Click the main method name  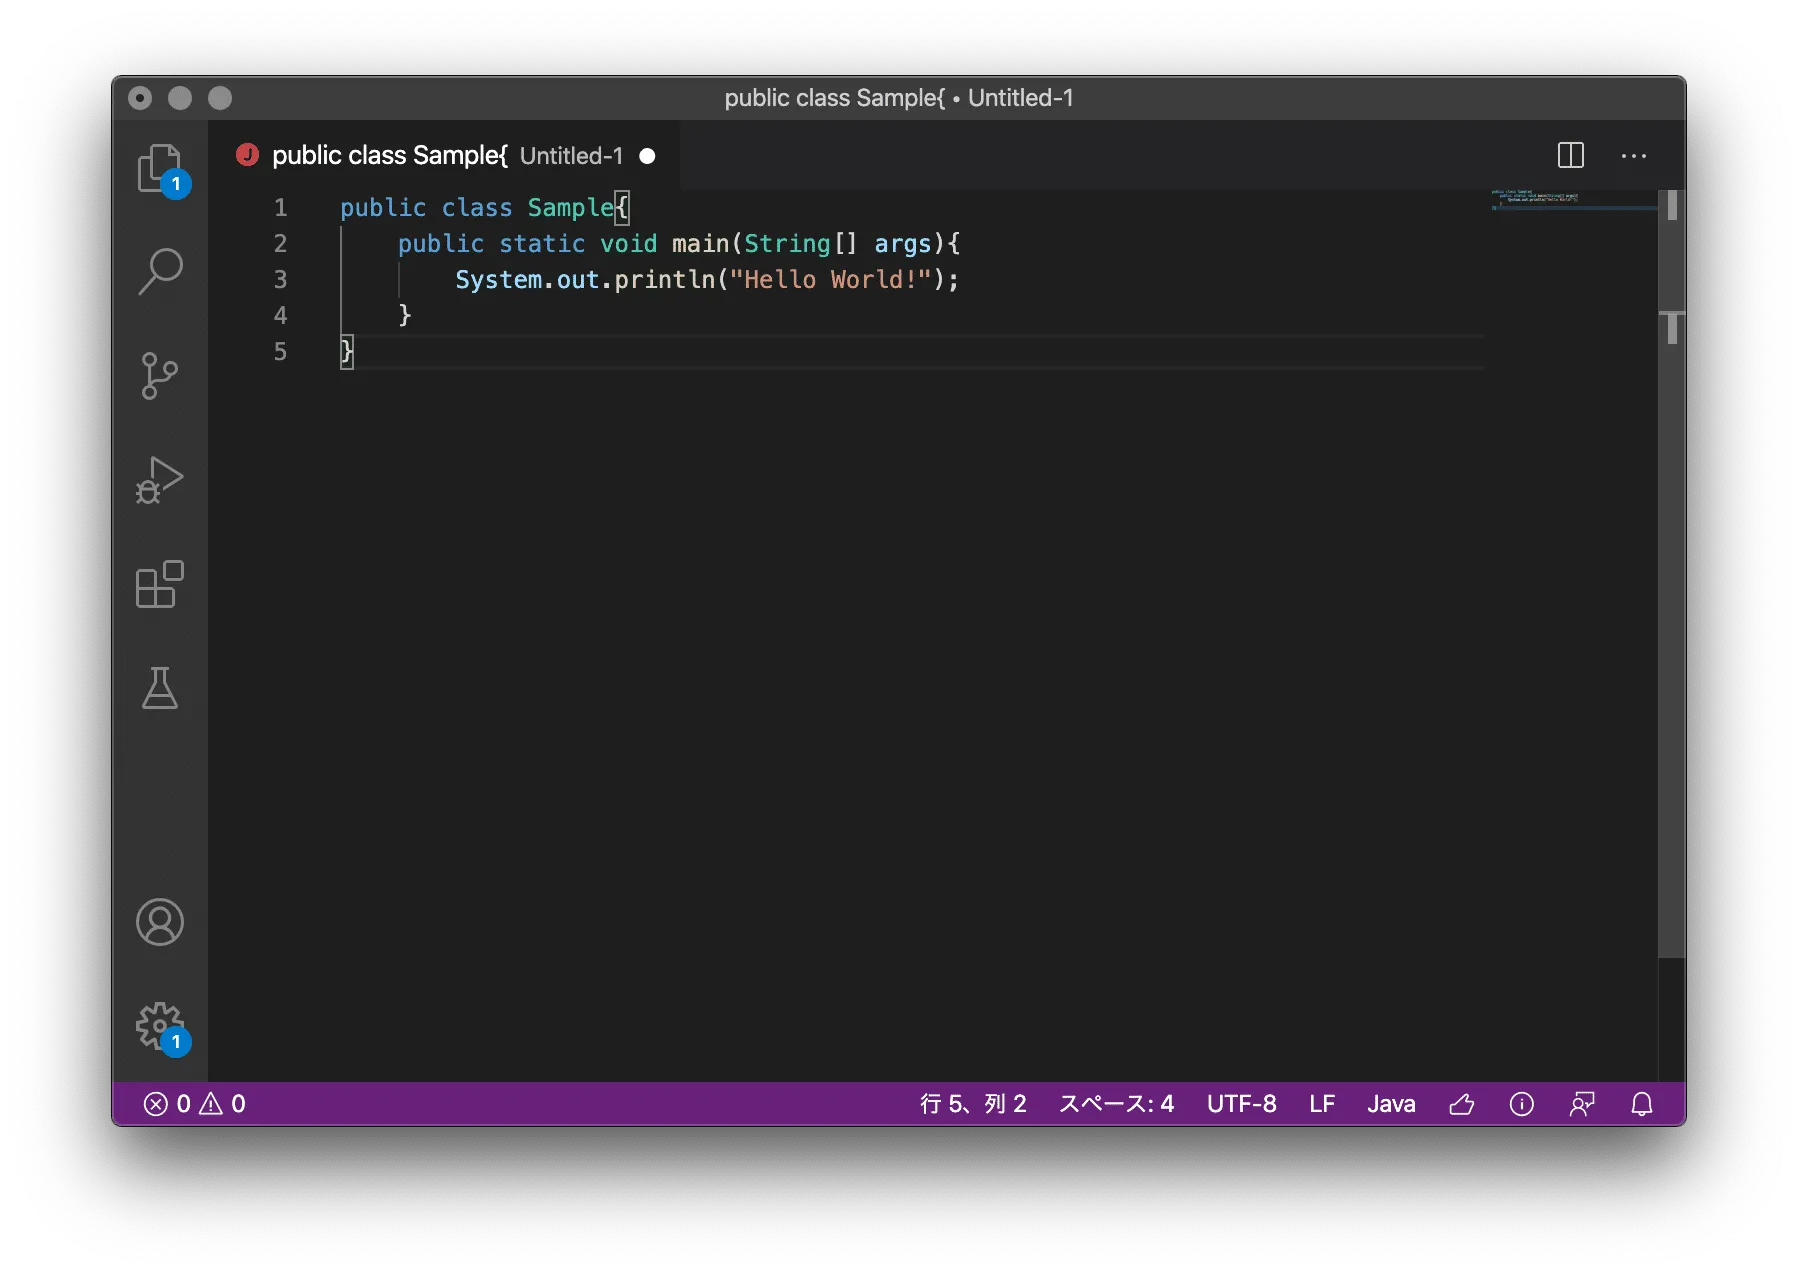(x=701, y=243)
